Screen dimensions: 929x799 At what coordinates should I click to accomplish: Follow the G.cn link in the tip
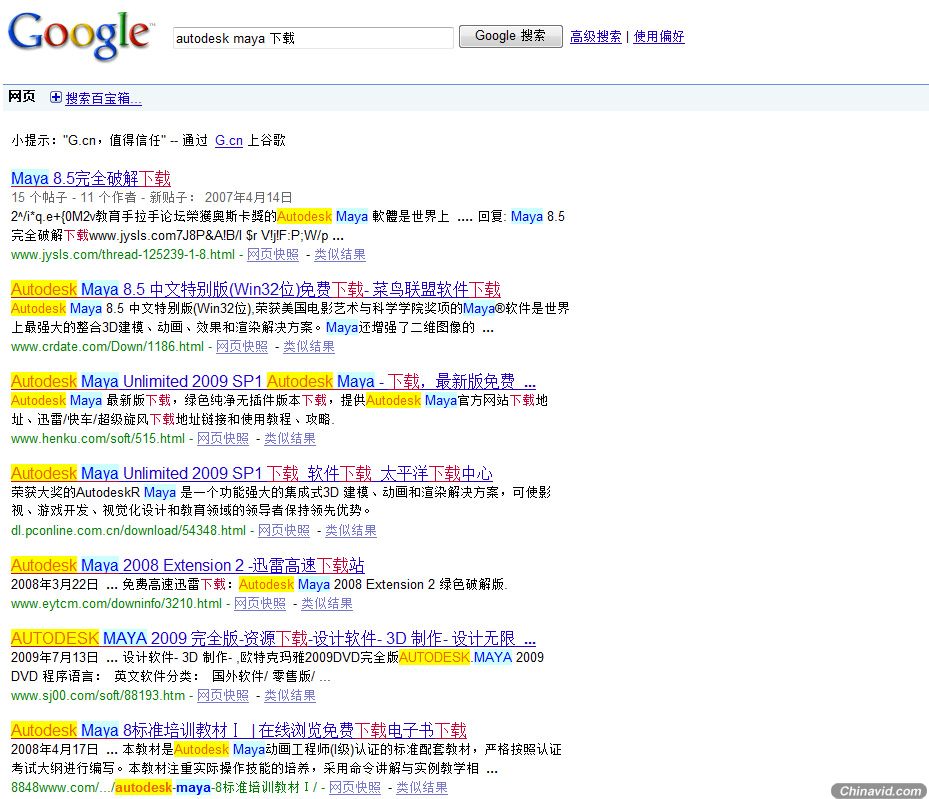pos(229,140)
